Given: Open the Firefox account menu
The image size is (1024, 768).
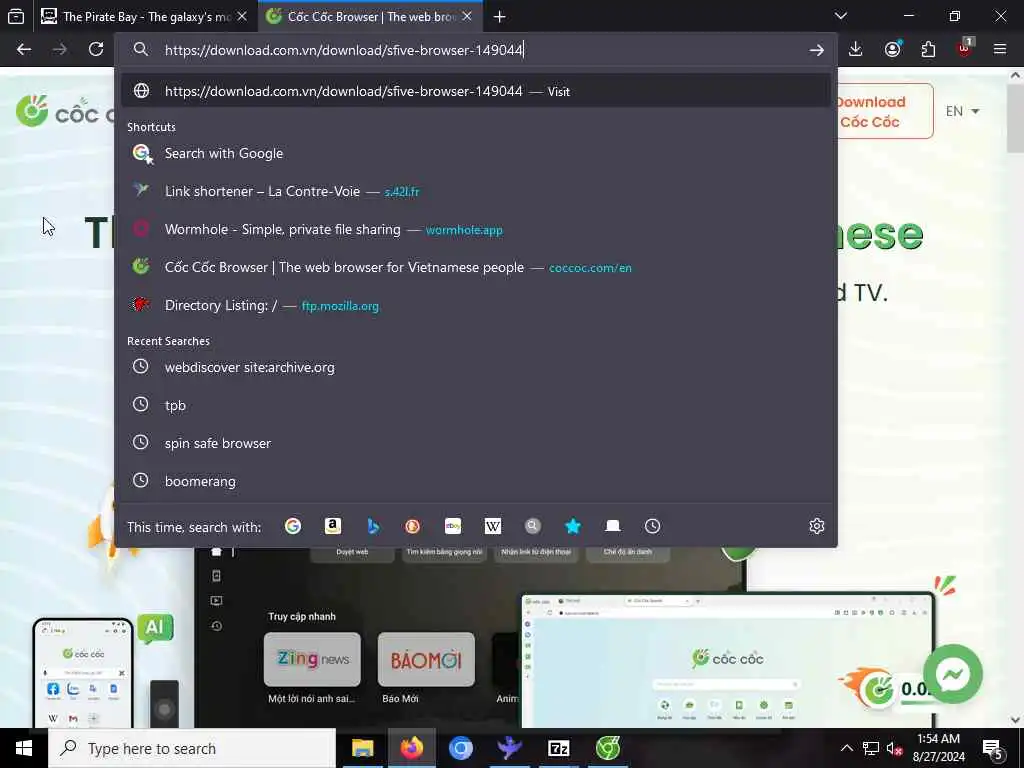Looking at the screenshot, I should [892, 50].
